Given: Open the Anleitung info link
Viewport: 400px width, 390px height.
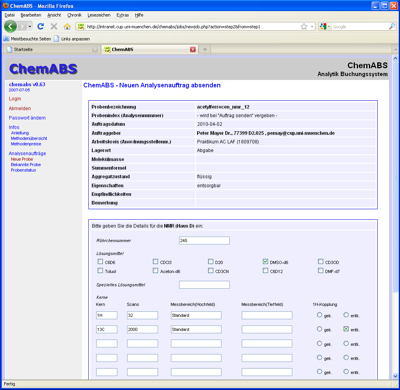Looking at the screenshot, I should pos(20,133).
